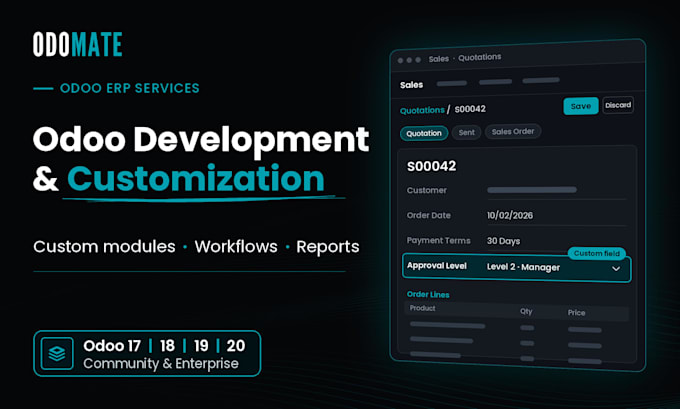Open the Quotations breadcrumb link

click(x=422, y=110)
